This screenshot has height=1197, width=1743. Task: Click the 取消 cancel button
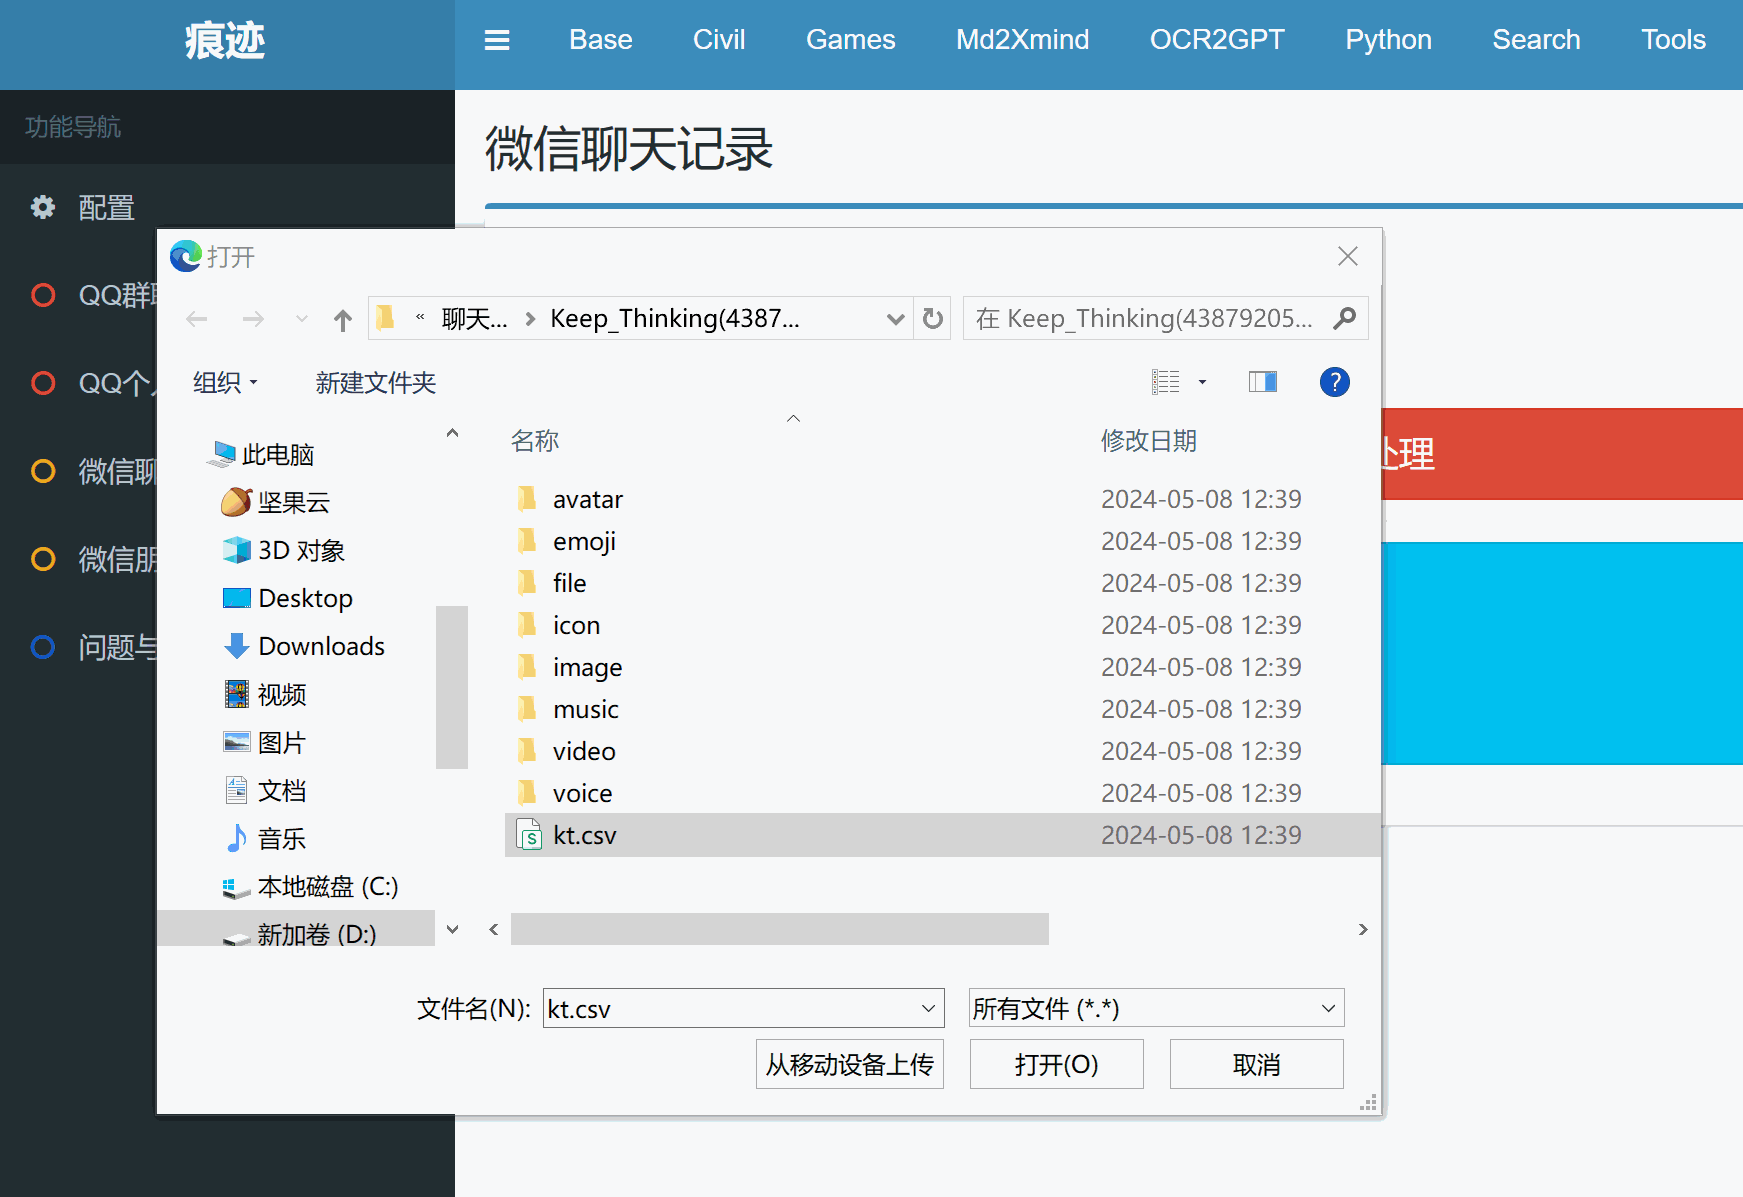1256,1064
